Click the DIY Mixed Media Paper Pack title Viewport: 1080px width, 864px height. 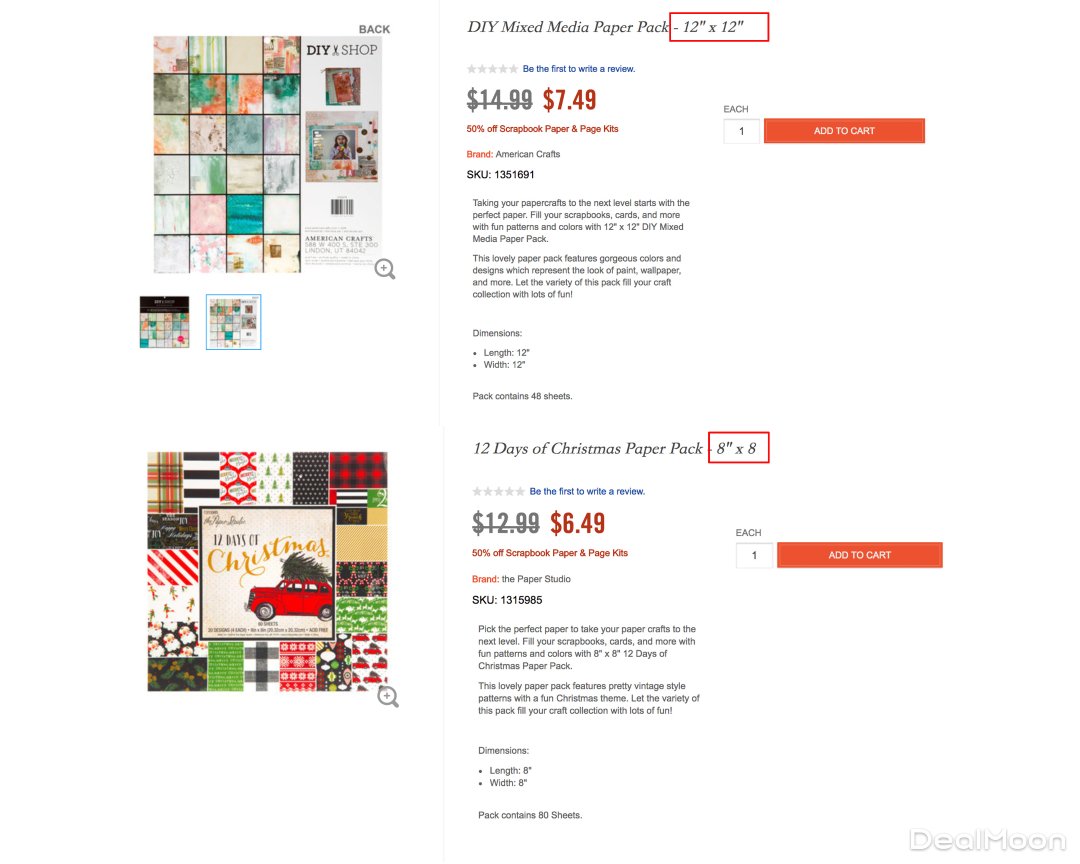pyautogui.click(x=567, y=27)
